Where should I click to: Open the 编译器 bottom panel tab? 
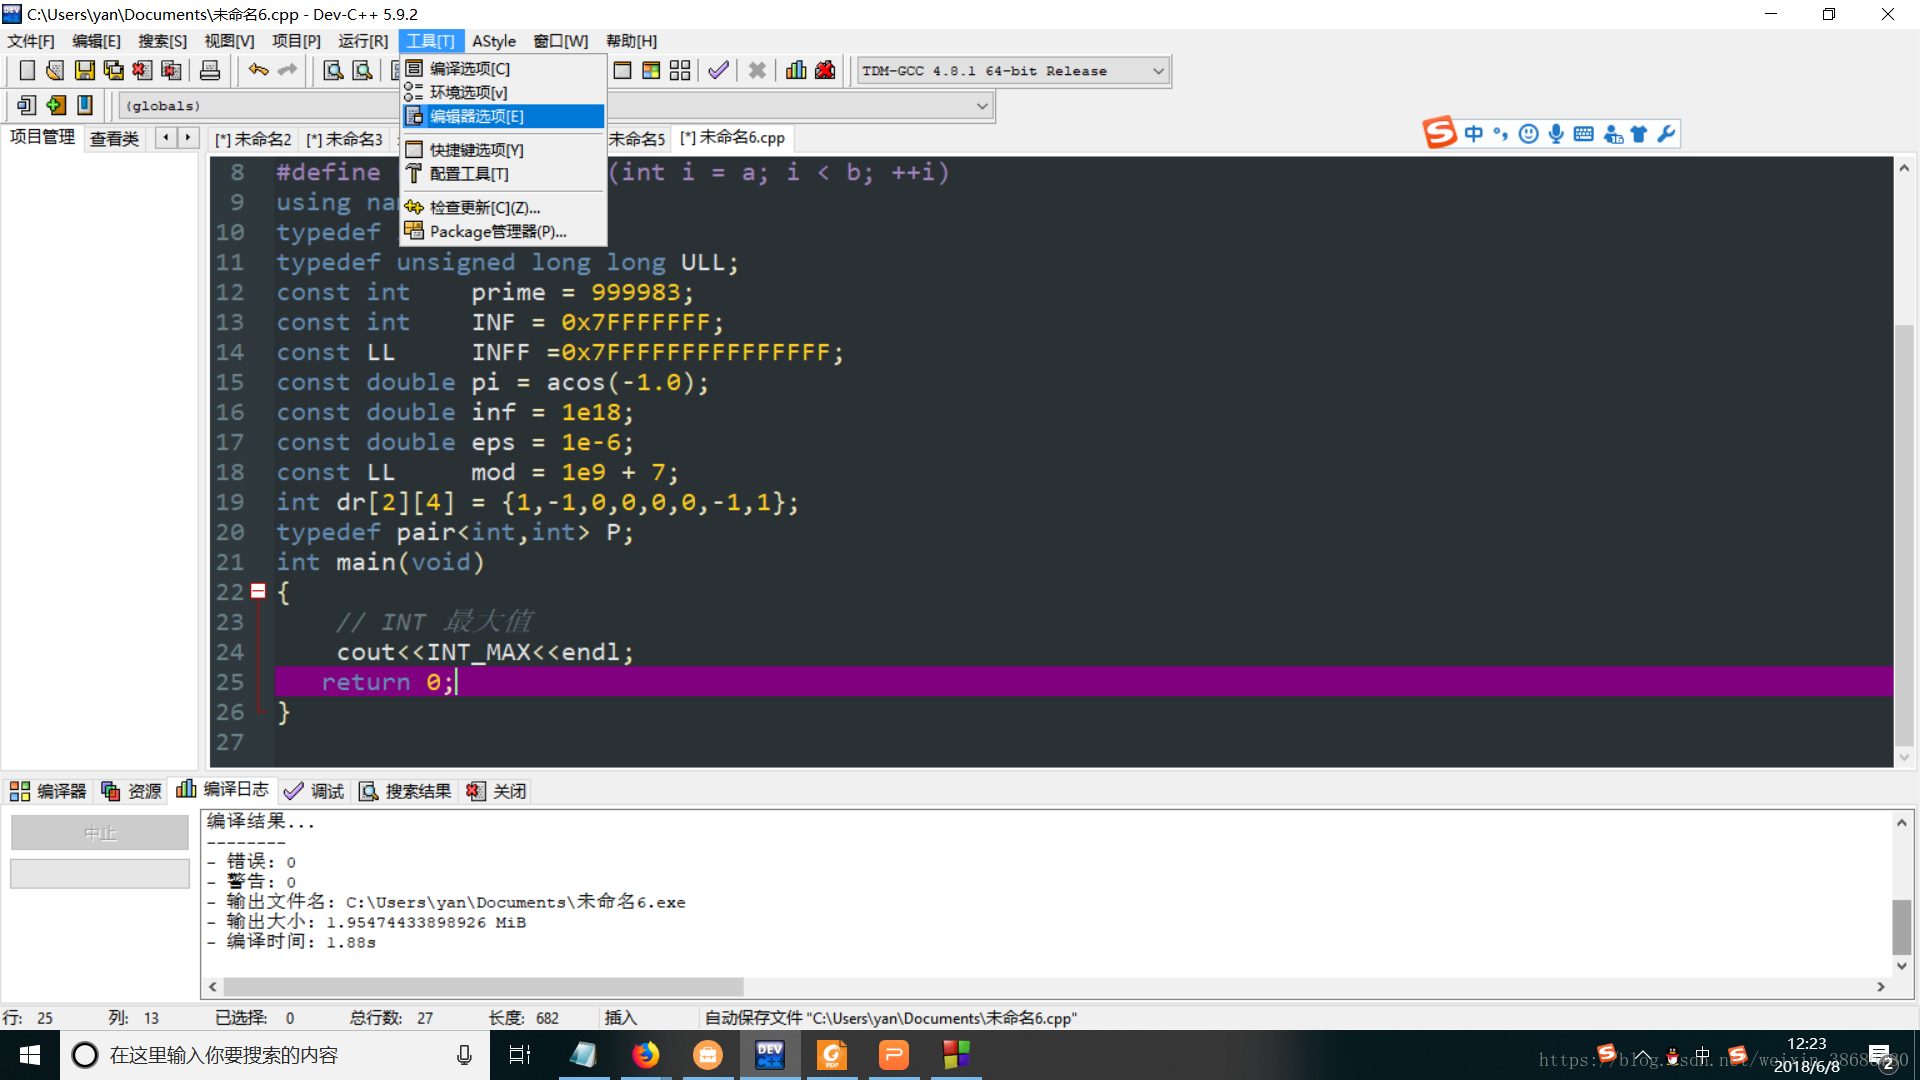click(48, 791)
